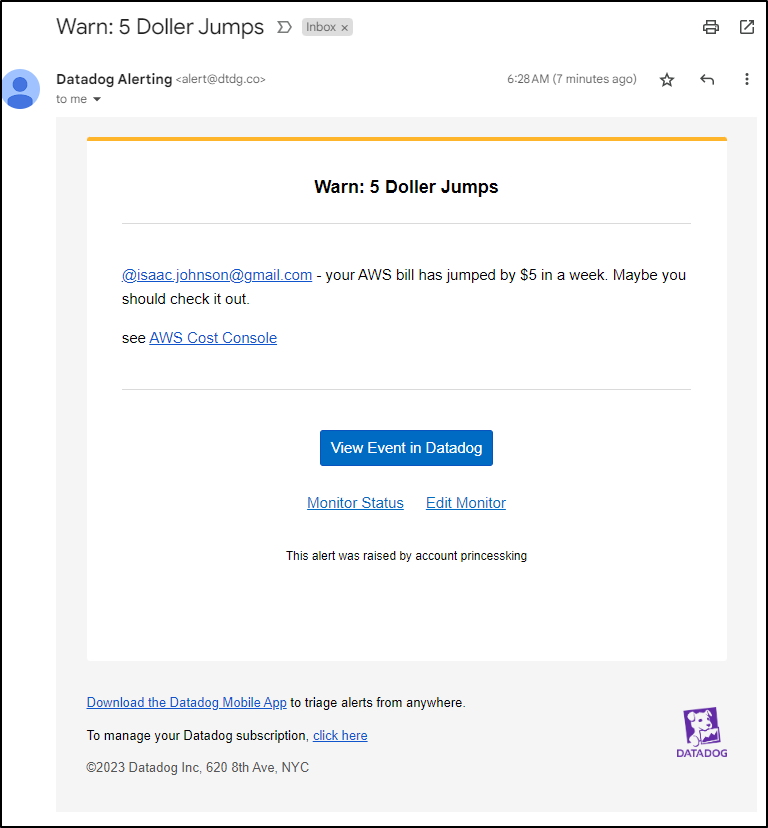Click the bold 'Warn: 5 Doller Jumps' heading
This screenshot has width=768, height=828.
(406, 187)
